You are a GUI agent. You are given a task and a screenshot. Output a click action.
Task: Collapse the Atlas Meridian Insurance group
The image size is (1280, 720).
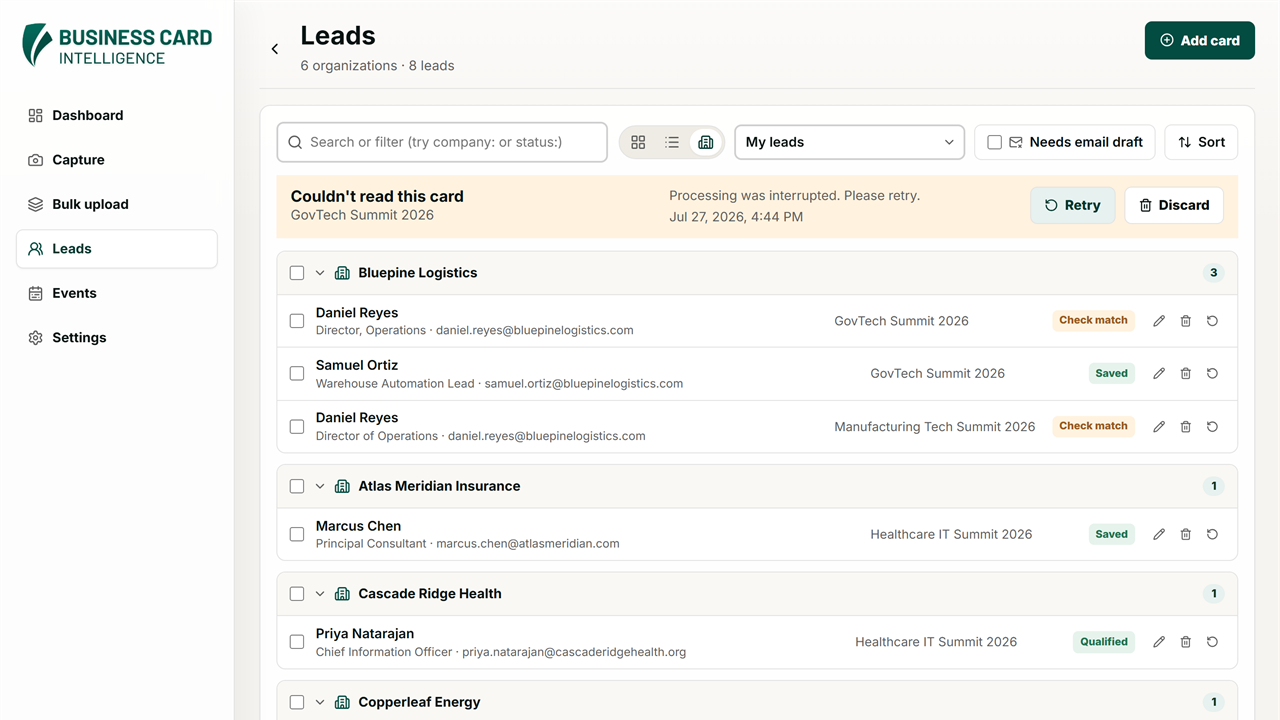(320, 486)
